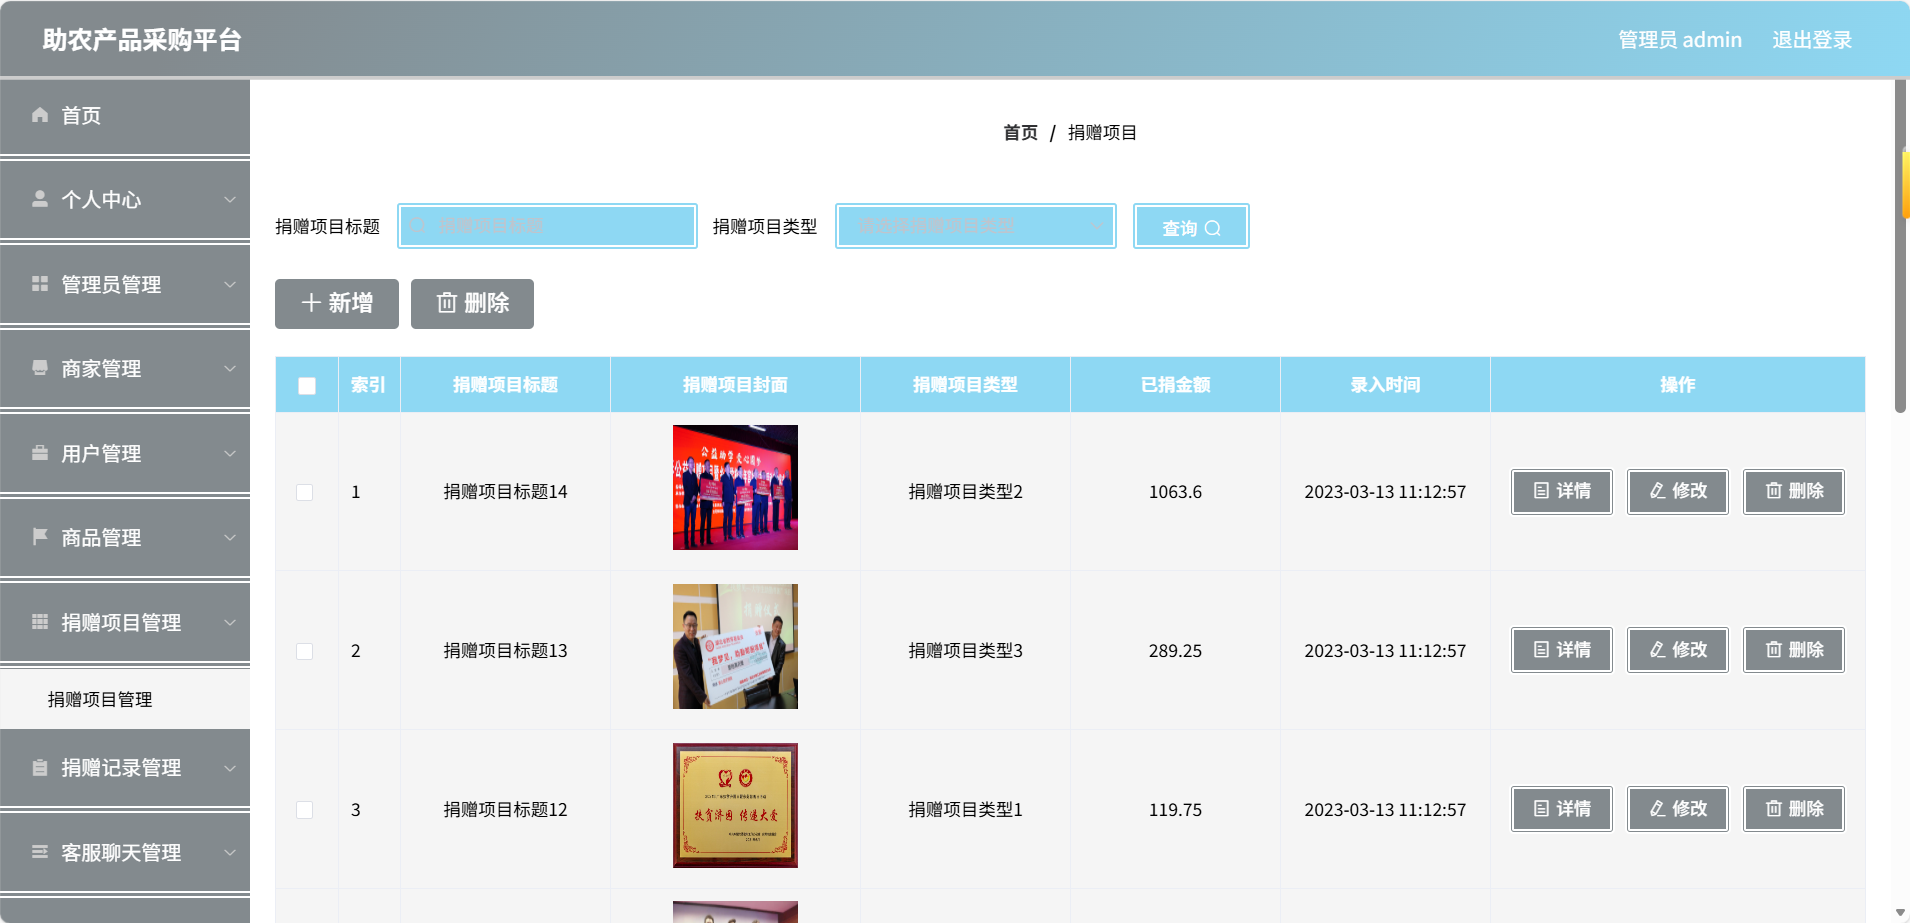Click the 退出登录 logout link
This screenshot has width=1910, height=923.
point(1812,40)
